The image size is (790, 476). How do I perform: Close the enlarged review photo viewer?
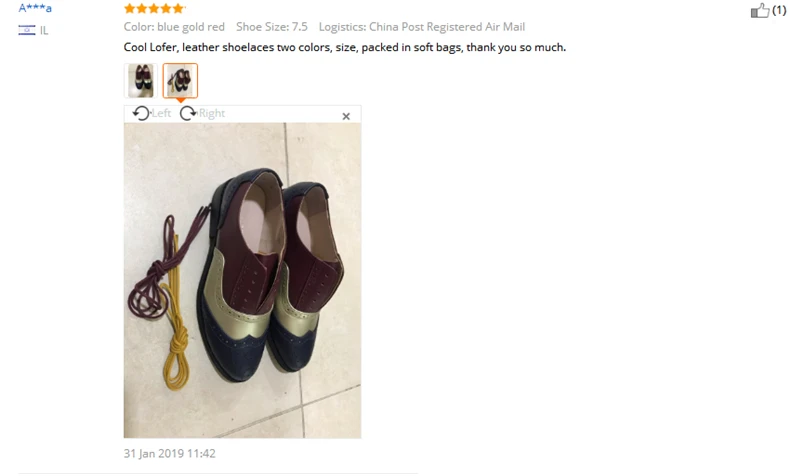[346, 116]
